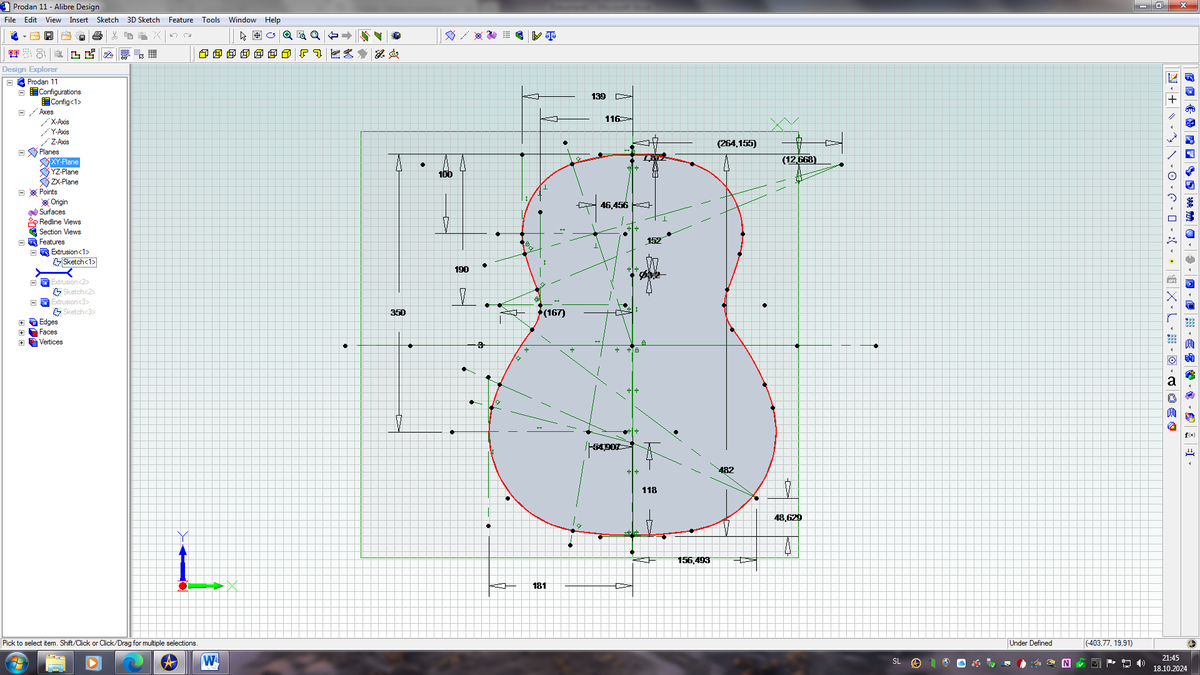
Task: Collapse the Features node in the tree
Action: (x=21, y=242)
